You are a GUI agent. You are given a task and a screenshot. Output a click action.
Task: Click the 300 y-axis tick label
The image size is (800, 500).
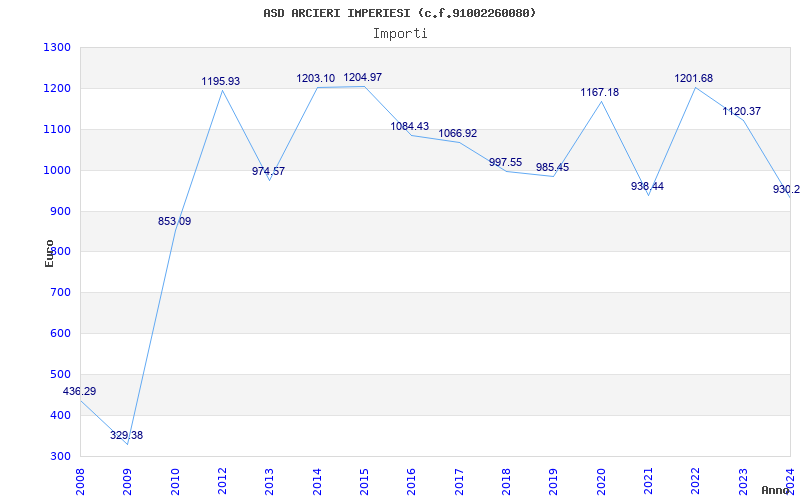click(60, 456)
